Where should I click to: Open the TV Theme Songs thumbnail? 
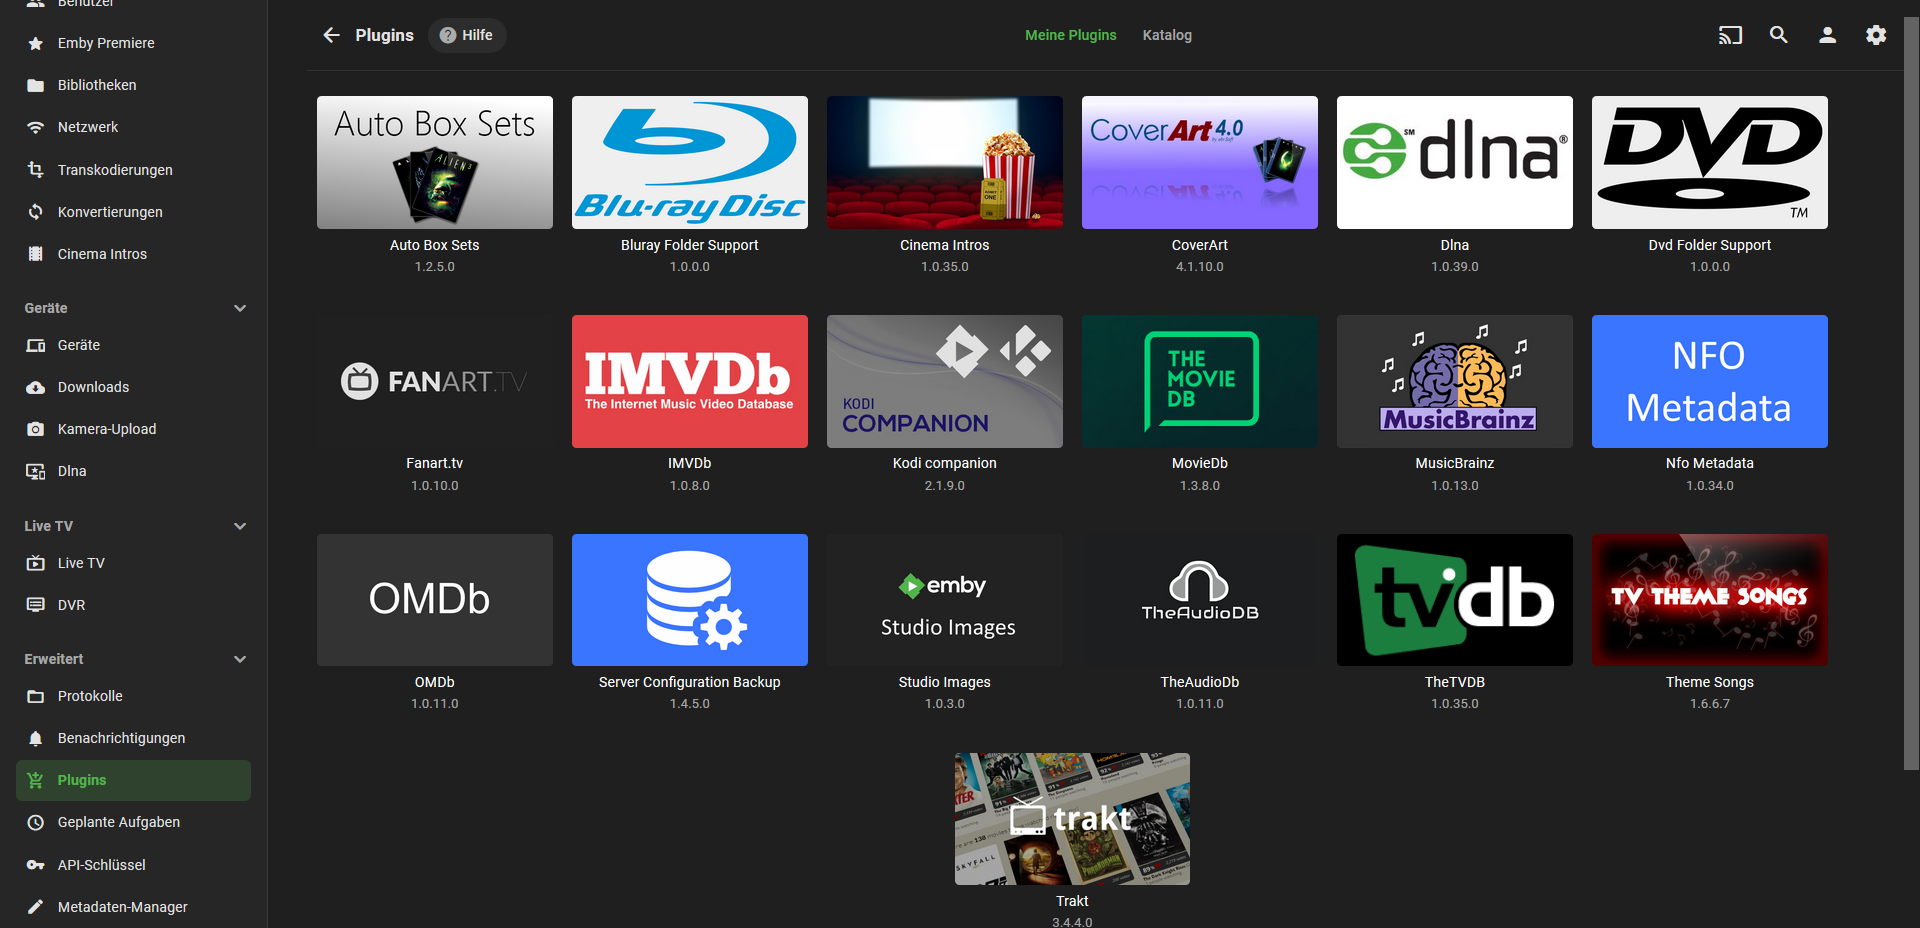click(1710, 600)
